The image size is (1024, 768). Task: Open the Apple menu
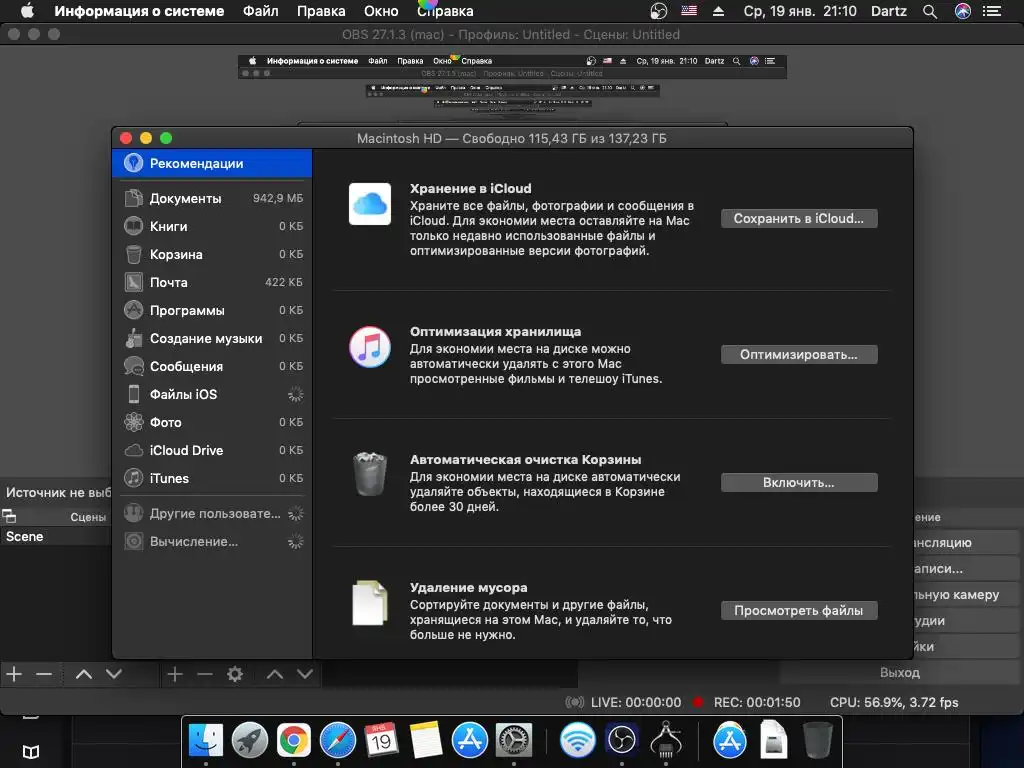[x=27, y=11]
